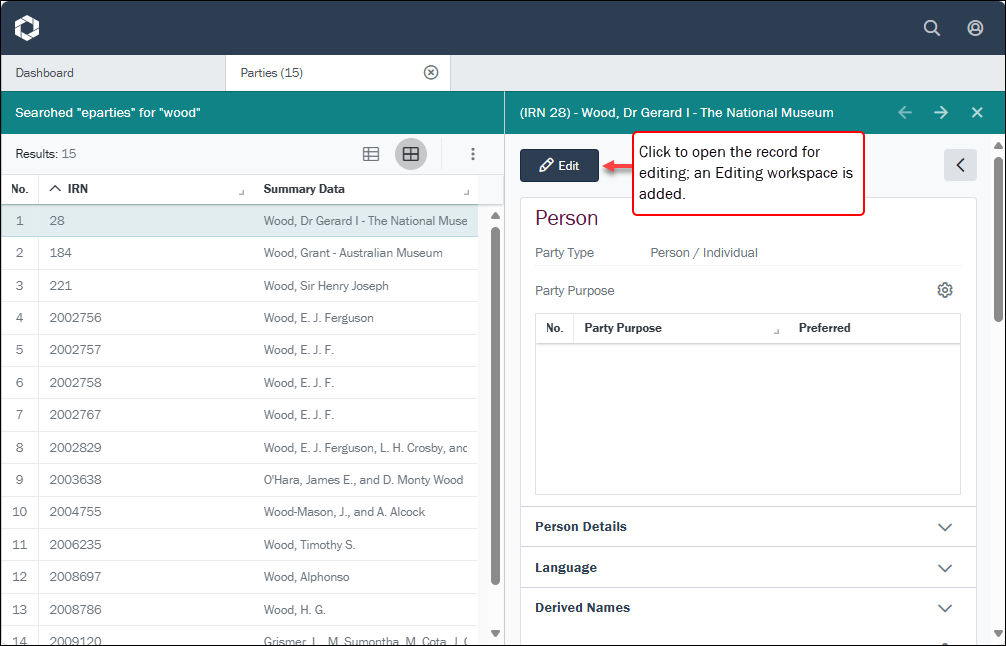Open the user account profile icon
1006x646 pixels.
(x=975, y=28)
